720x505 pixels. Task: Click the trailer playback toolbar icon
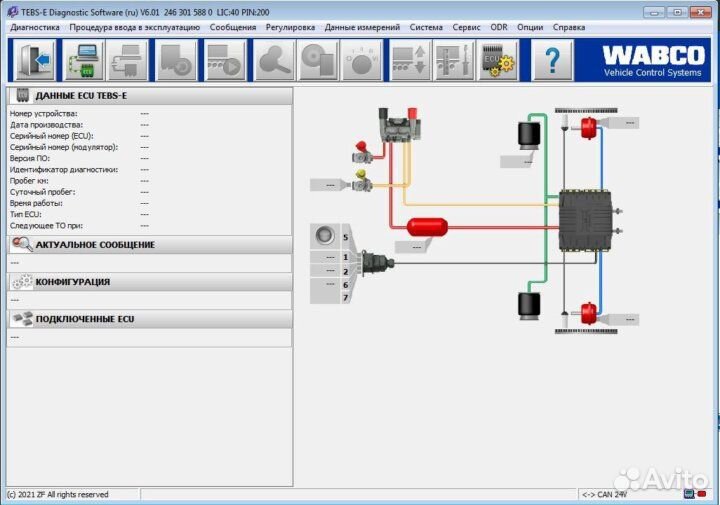coord(225,61)
